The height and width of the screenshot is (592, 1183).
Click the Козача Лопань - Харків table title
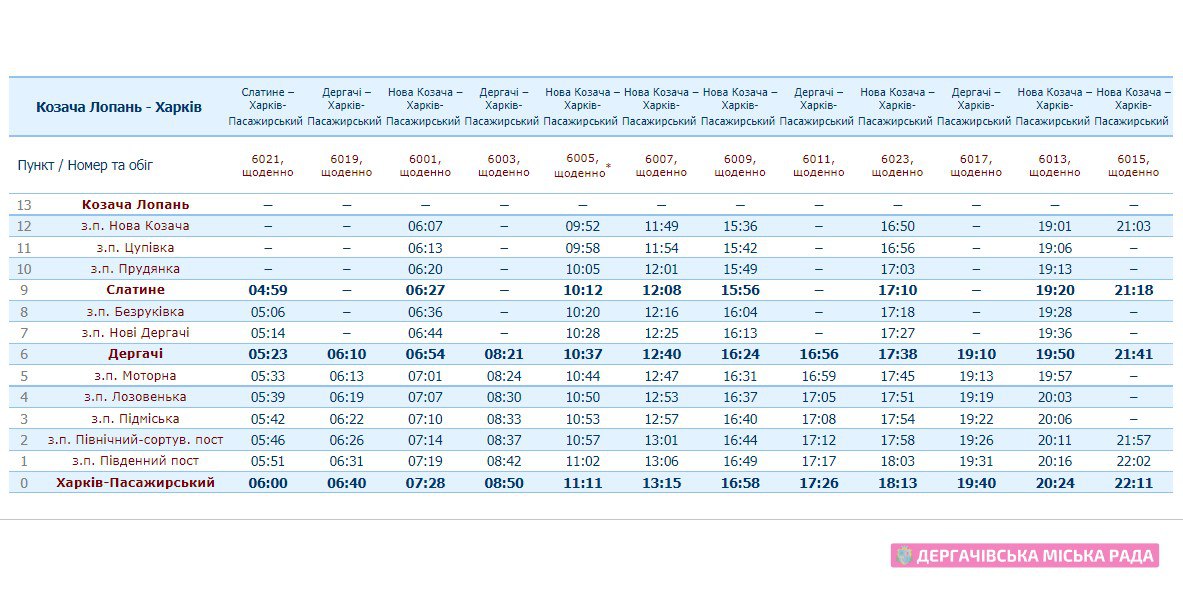[x=119, y=106]
